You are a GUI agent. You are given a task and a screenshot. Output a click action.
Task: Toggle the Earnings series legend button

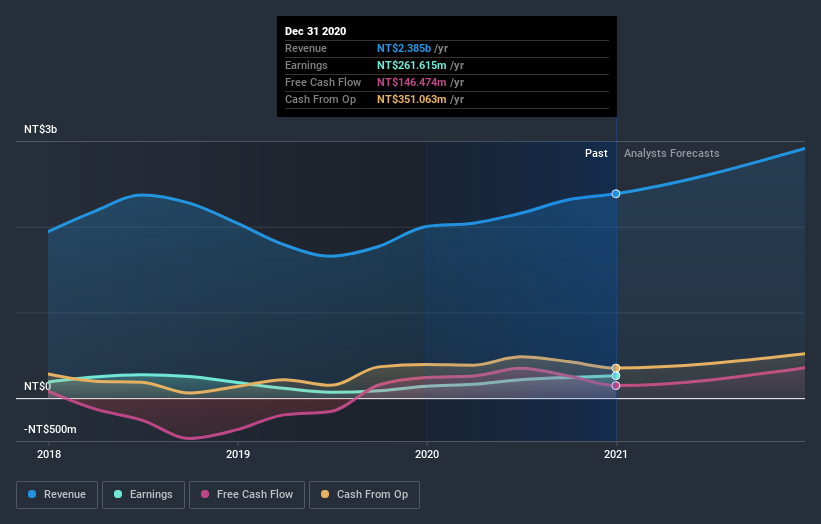click(x=143, y=495)
